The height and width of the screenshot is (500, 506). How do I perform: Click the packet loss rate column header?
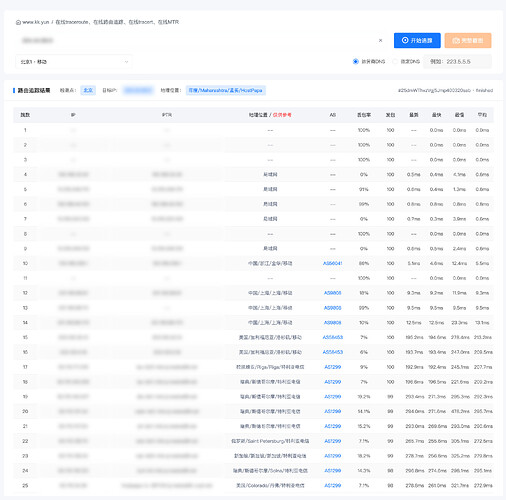(x=364, y=115)
